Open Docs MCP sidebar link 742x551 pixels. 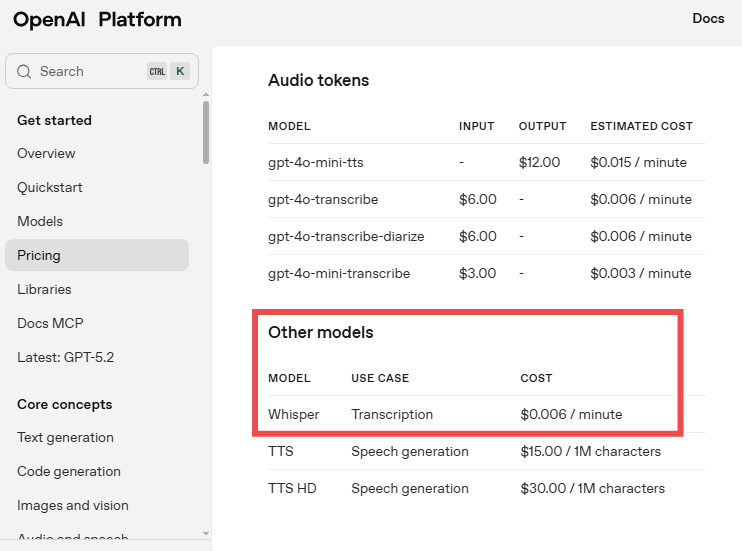[50, 323]
